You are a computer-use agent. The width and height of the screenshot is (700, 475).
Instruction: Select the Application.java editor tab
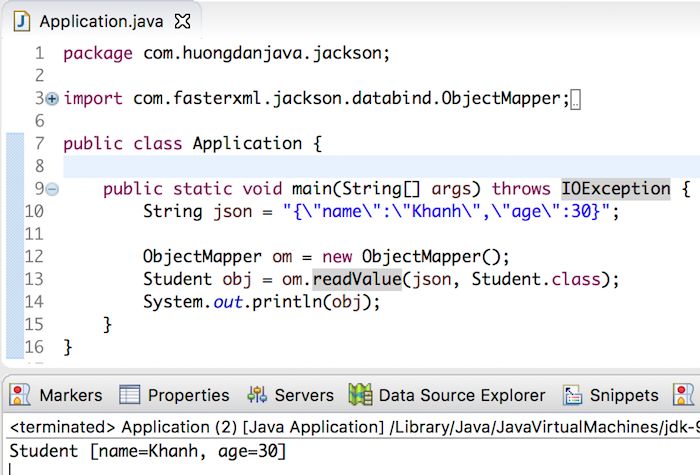click(101, 21)
